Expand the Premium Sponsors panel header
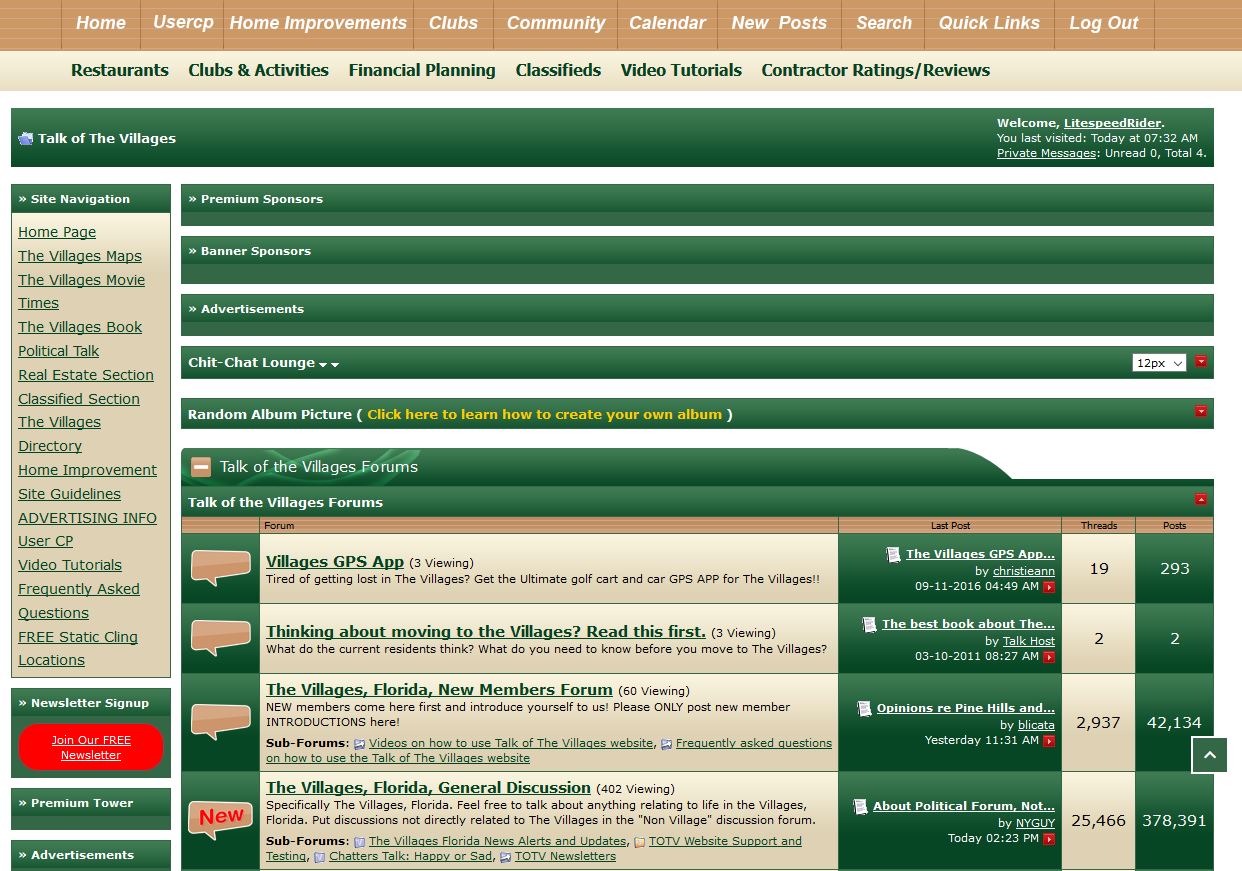Screen dimensions: 1242x871 click(697, 199)
